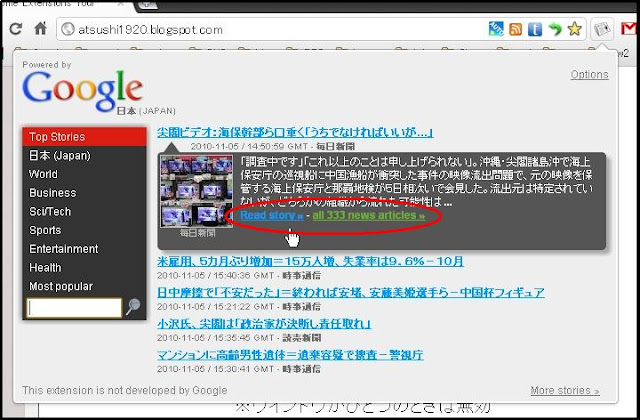Open the Business news category
This screenshot has height=420, width=640.
[84, 193]
